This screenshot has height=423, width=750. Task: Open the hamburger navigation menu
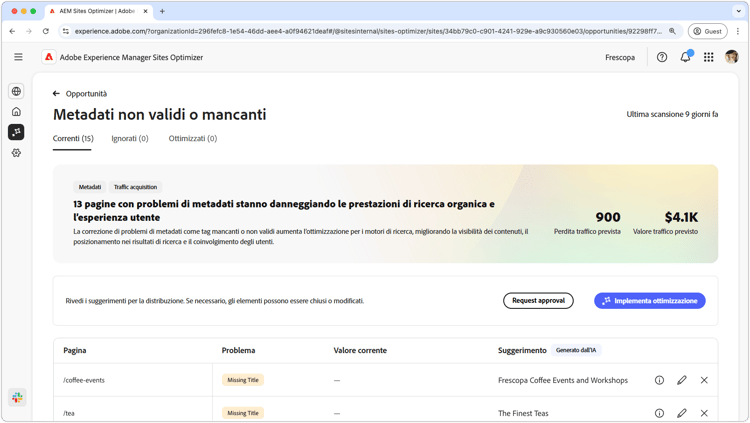click(18, 57)
